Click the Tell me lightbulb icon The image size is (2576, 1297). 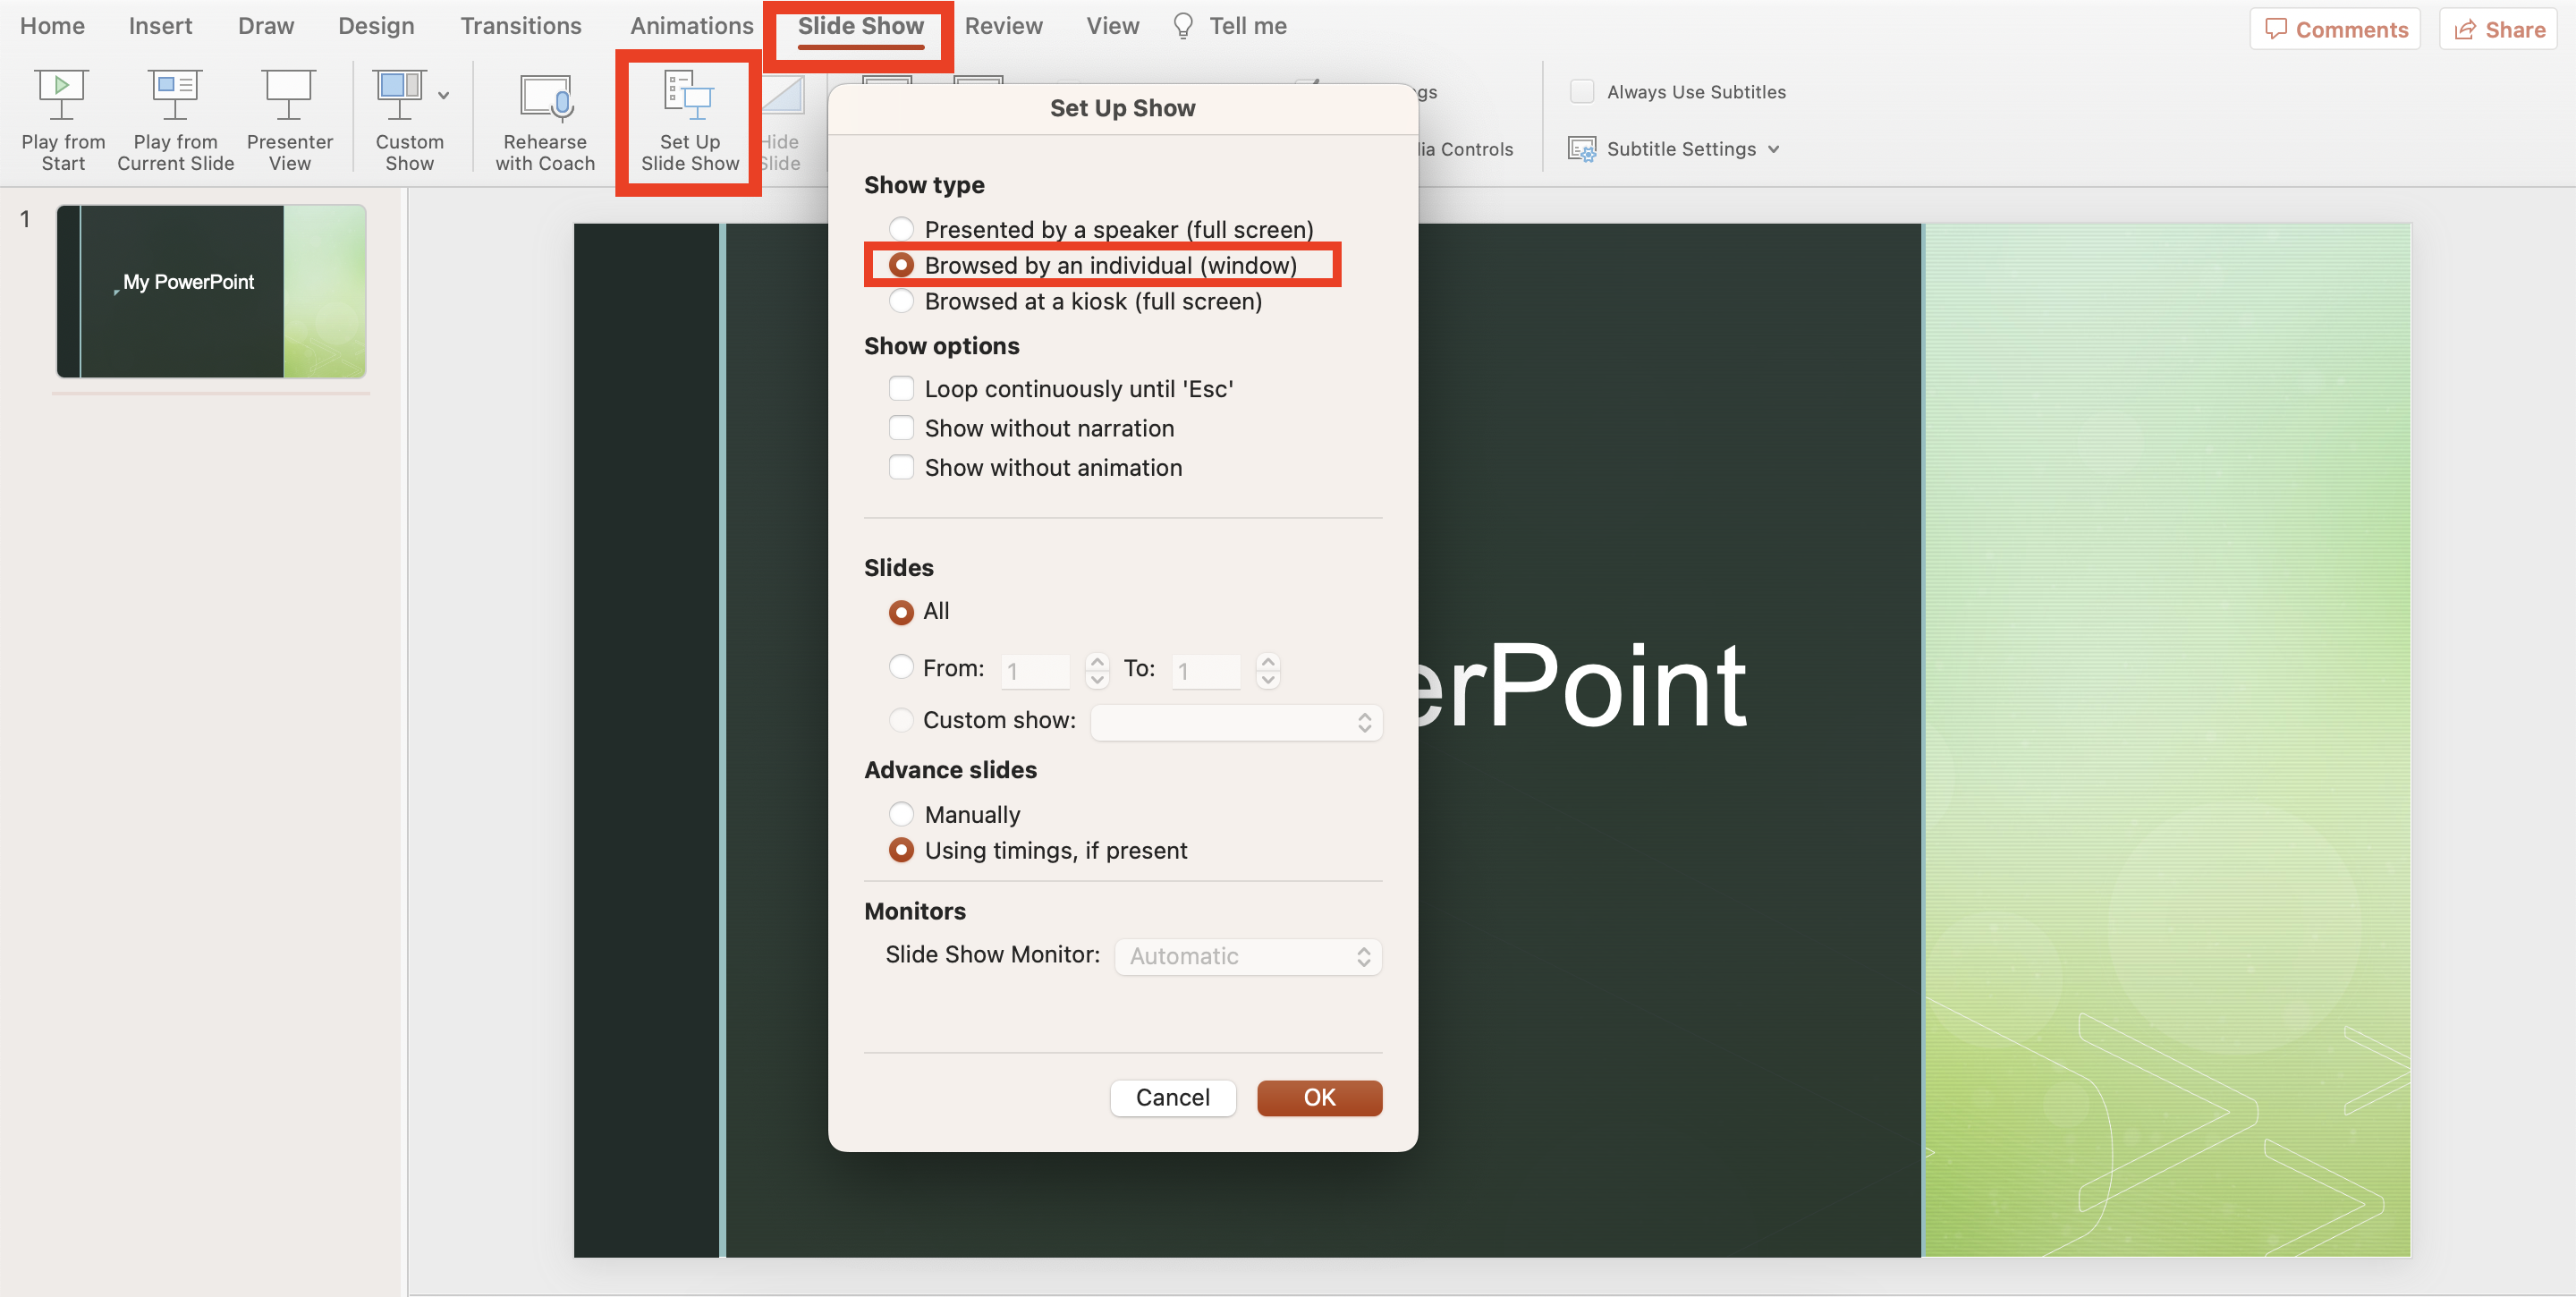click(1182, 27)
